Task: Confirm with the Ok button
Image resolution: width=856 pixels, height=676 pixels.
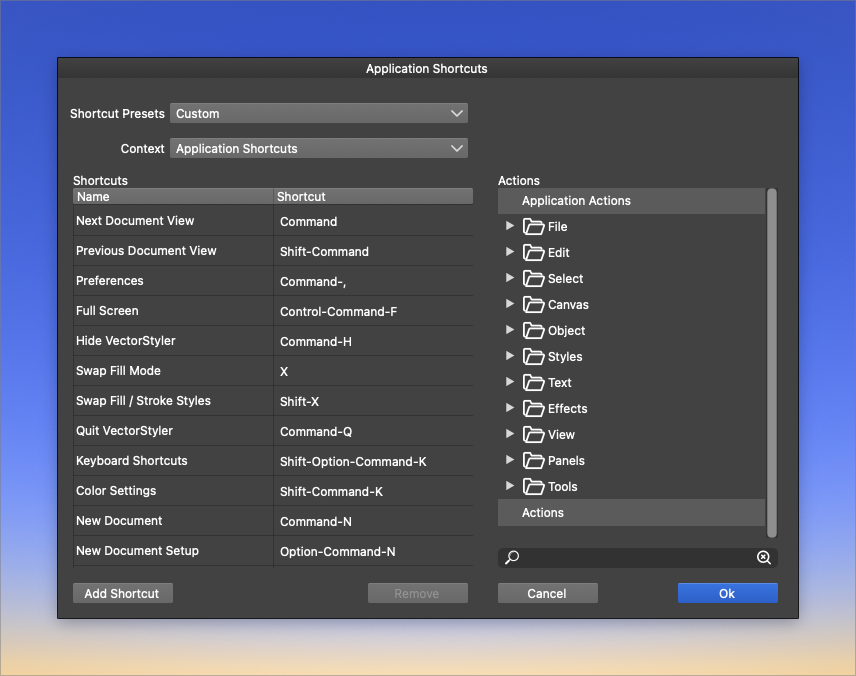Action: pyautogui.click(x=727, y=594)
